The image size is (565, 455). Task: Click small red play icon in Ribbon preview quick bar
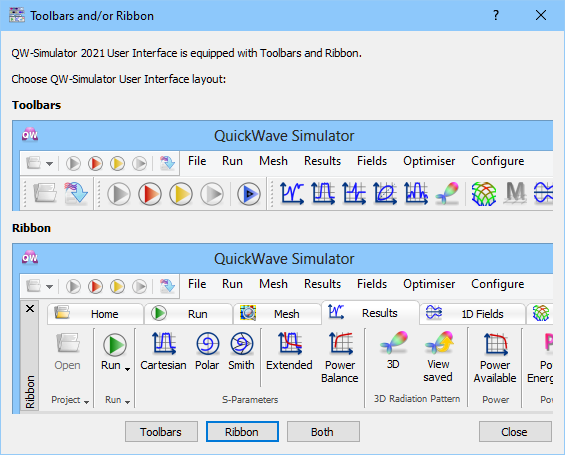pyautogui.click(x=95, y=286)
